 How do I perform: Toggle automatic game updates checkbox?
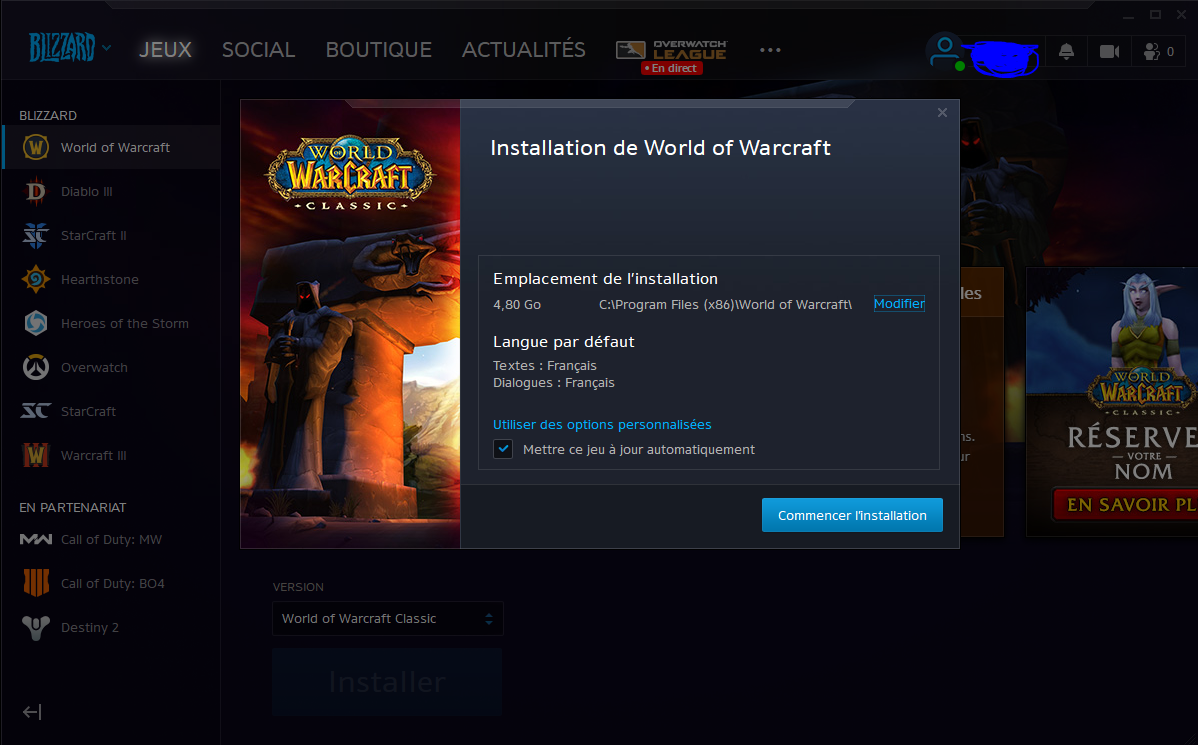click(x=503, y=449)
